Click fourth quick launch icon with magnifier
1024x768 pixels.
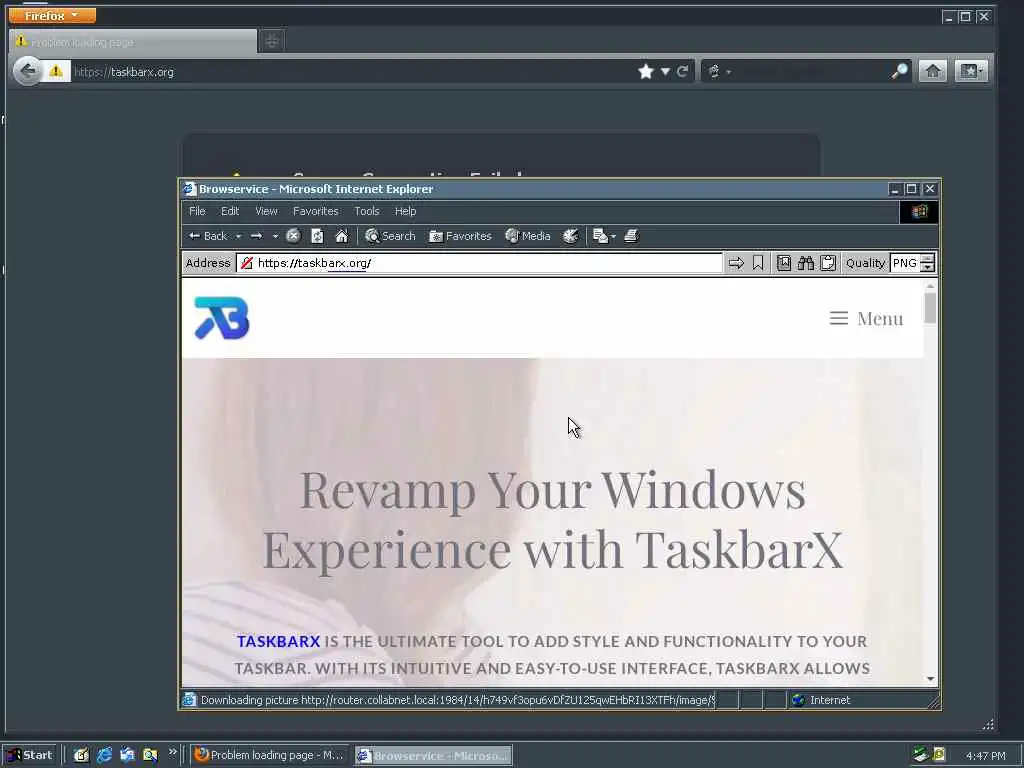[x=150, y=755]
